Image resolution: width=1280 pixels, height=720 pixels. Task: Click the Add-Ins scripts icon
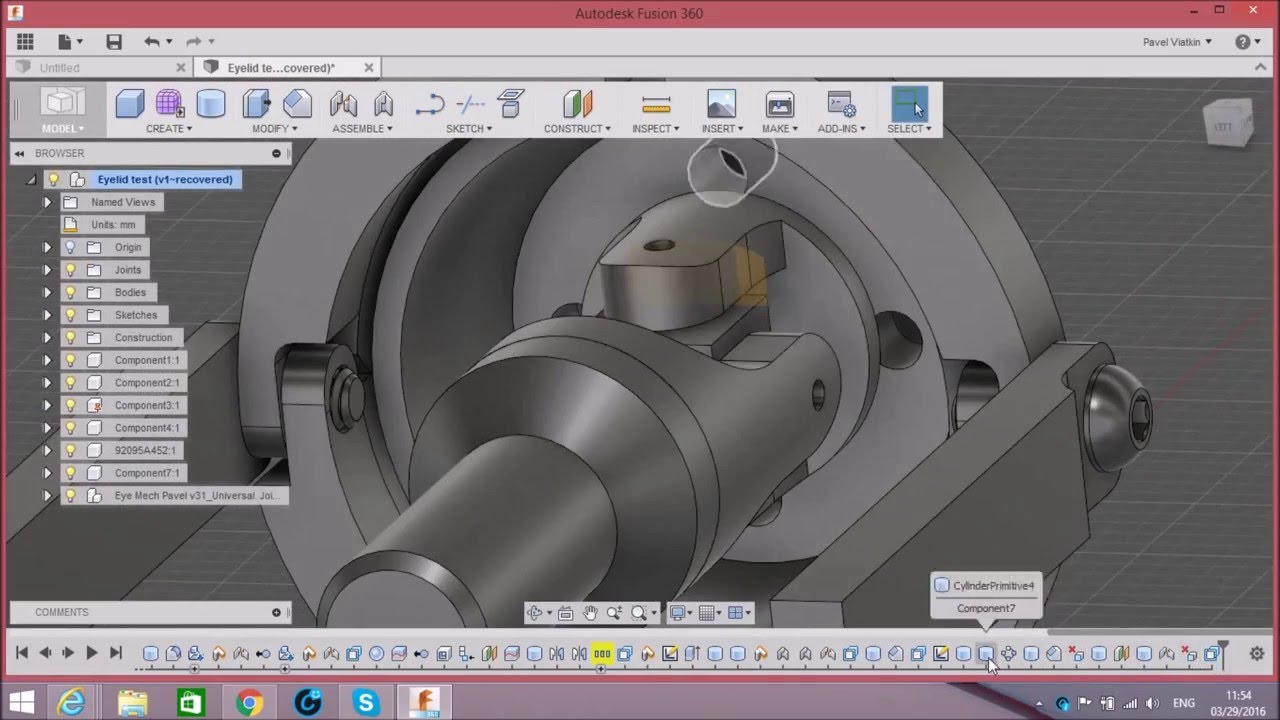point(841,104)
